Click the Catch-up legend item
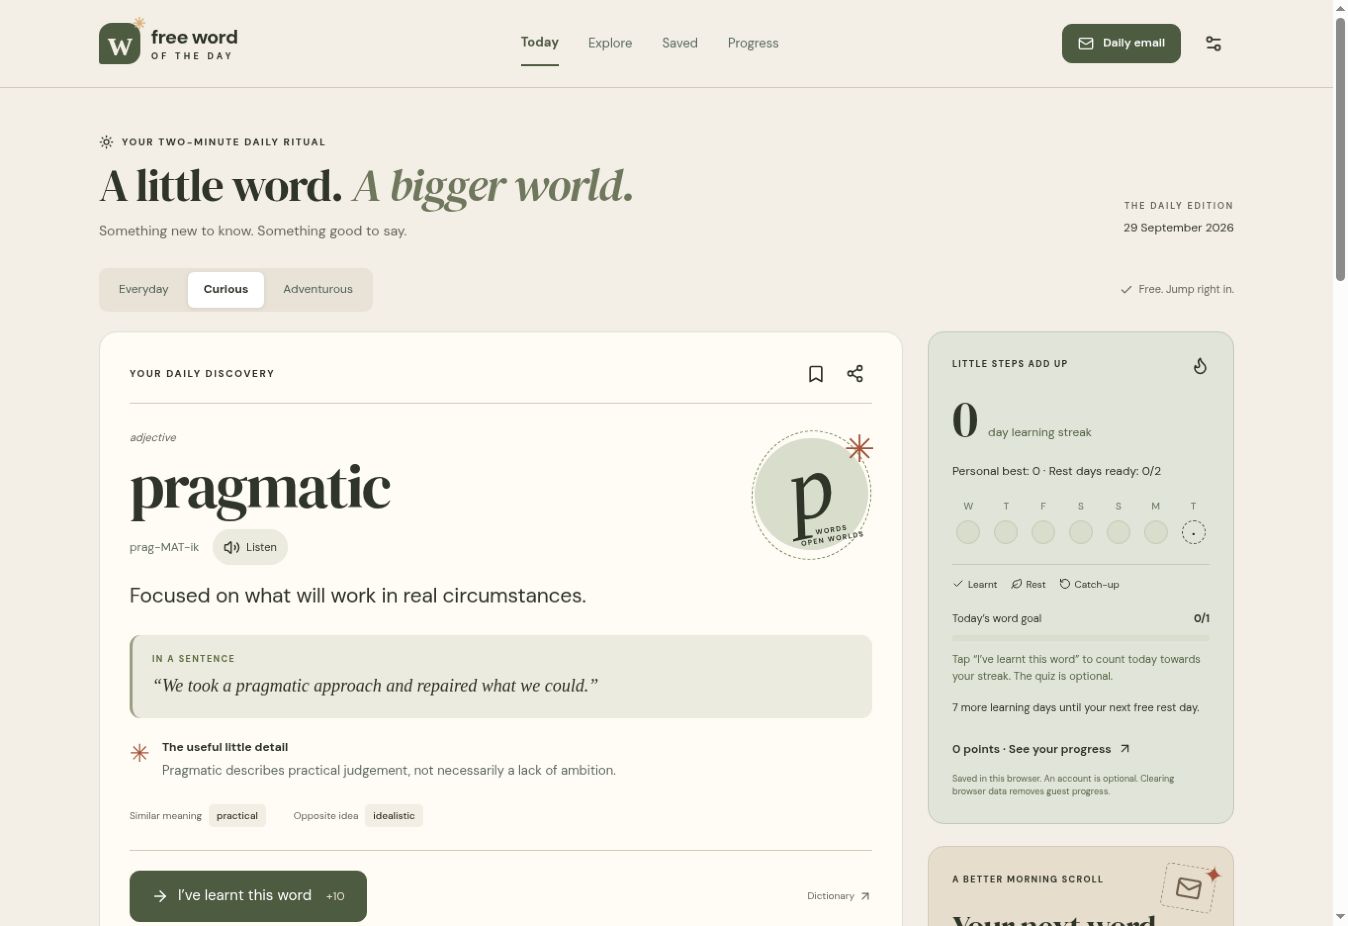 coord(1089,584)
